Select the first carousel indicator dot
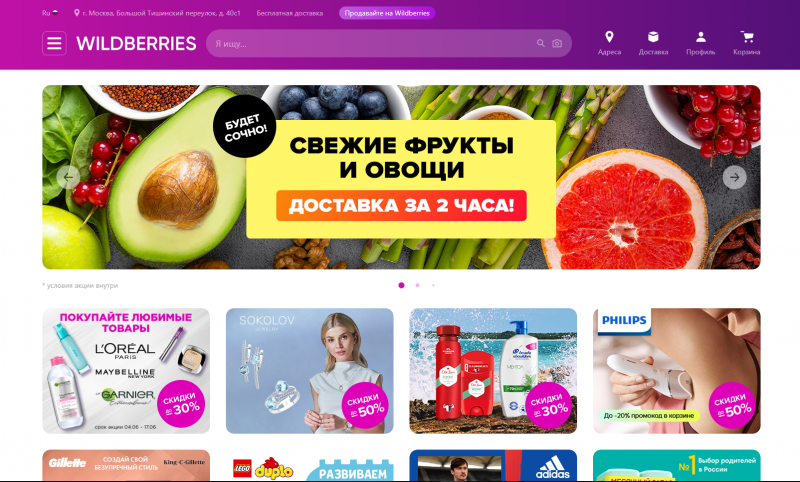This screenshot has width=800, height=482. pyautogui.click(x=402, y=285)
